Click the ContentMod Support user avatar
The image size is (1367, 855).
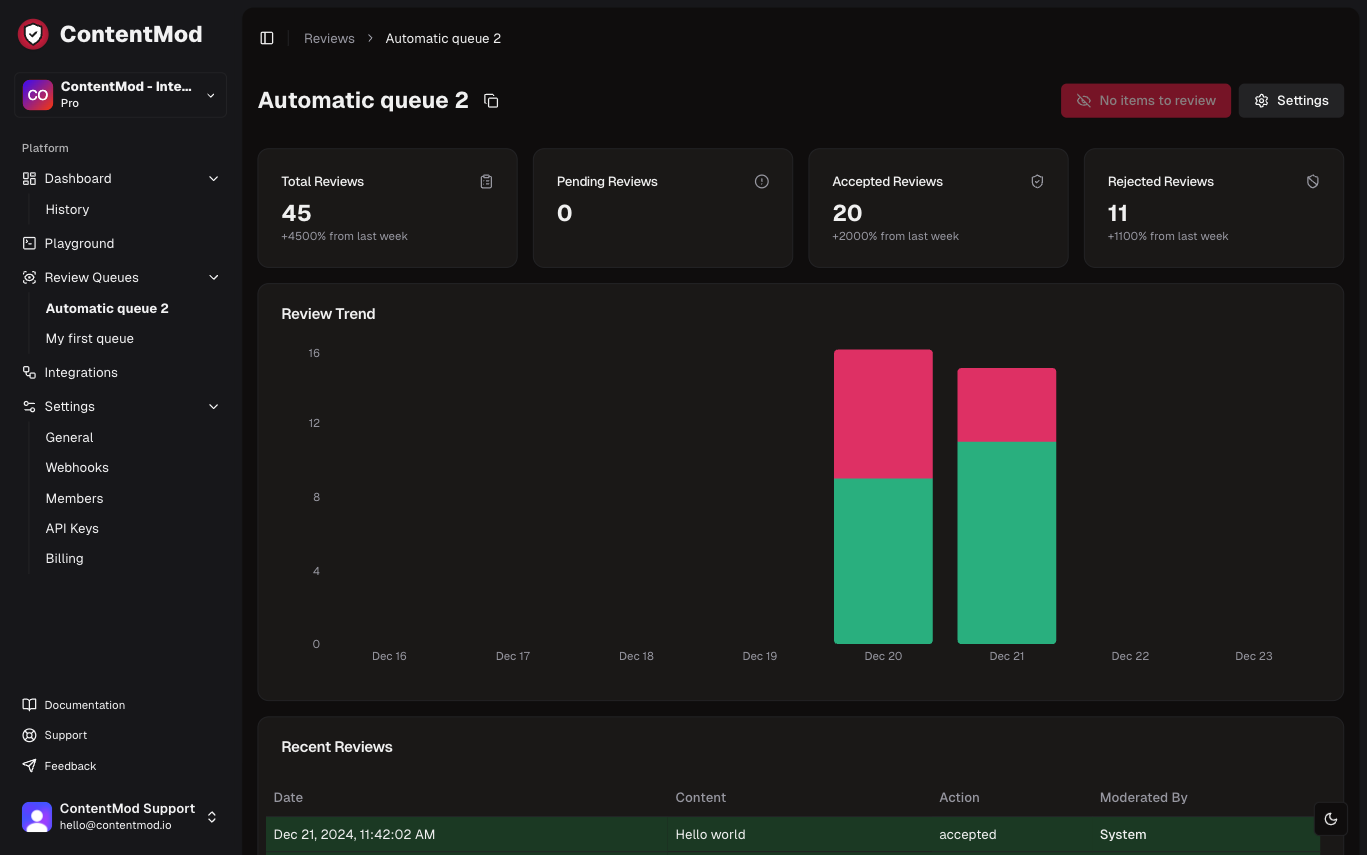click(37, 817)
